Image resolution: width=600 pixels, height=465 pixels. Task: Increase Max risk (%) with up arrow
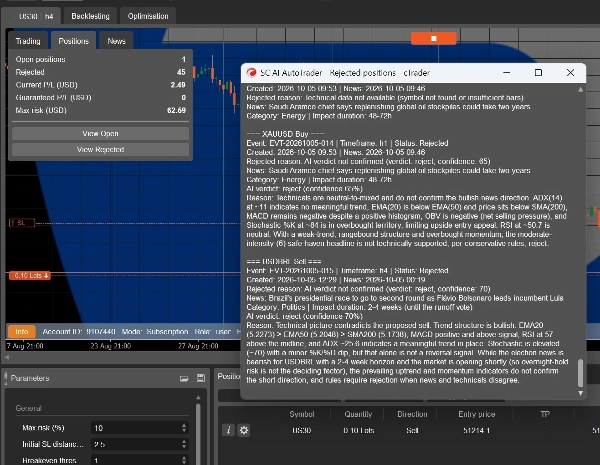coord(184,425)
